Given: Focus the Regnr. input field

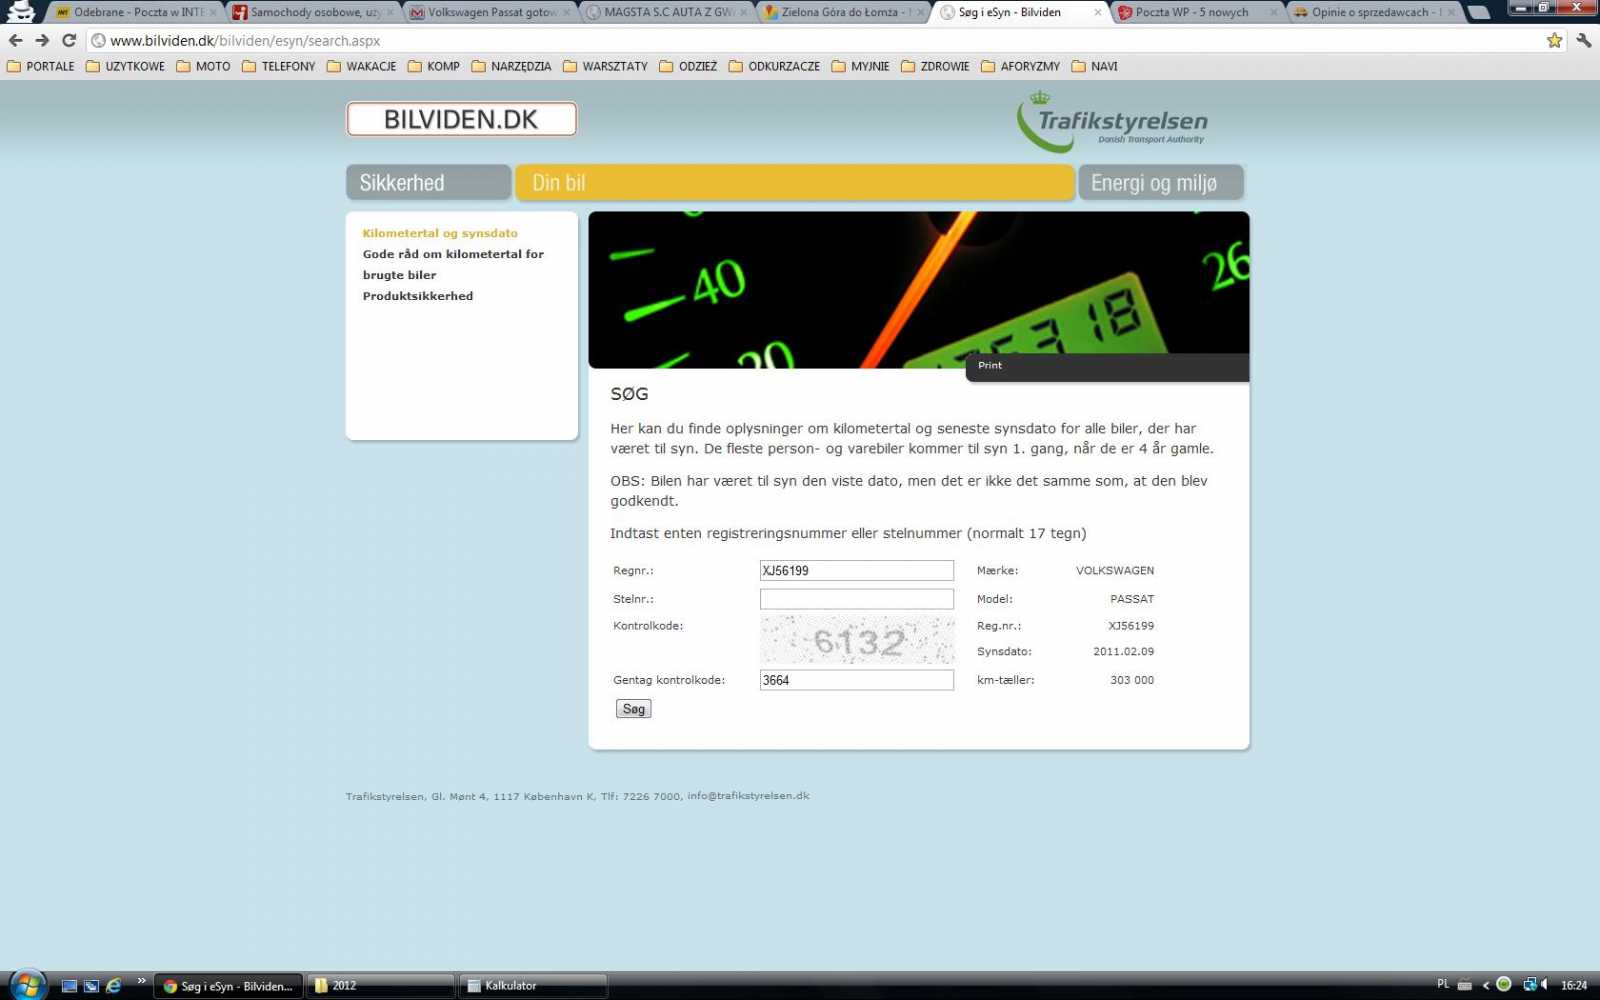Looking at the screenshot, I should (x=857, y=571).
